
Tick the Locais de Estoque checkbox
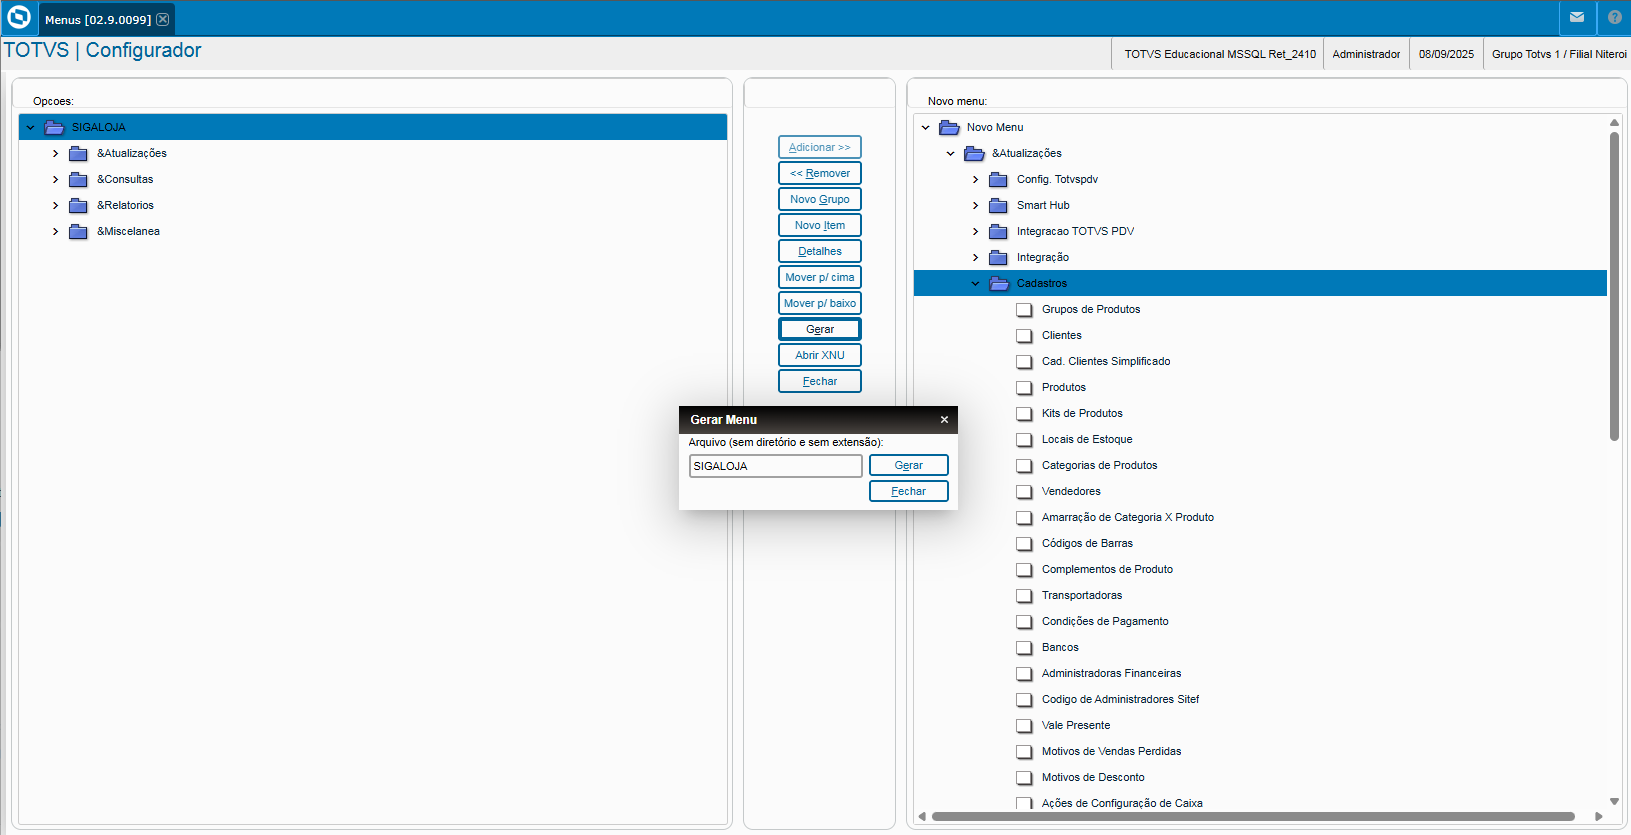click(x=1024, y=440)
